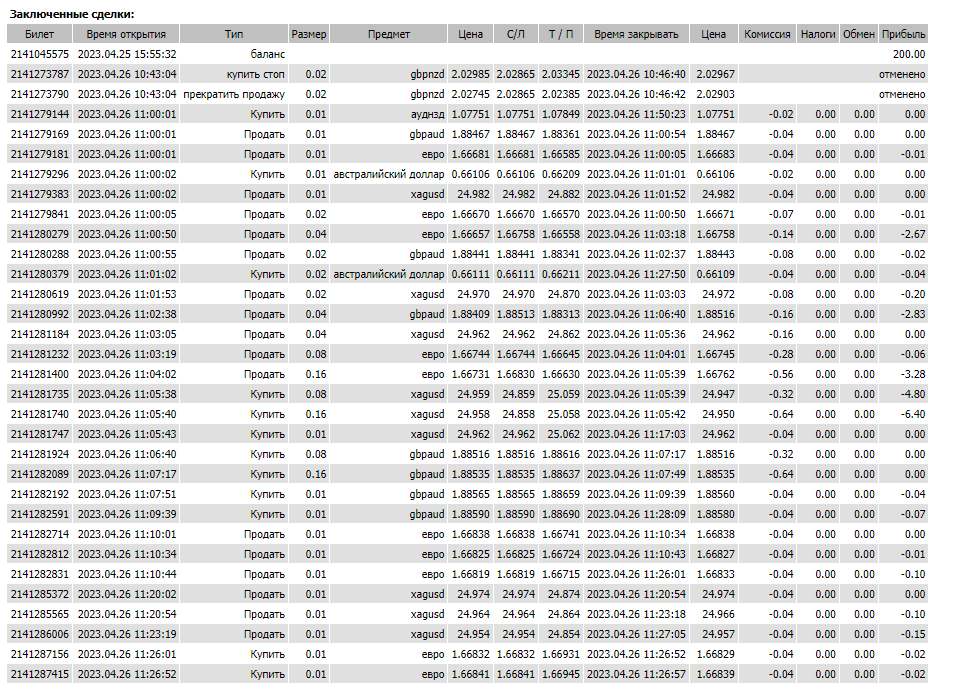Select the Предмет column header
The width and height of the screenshot is (959, 688).
[x=389, y=34]
